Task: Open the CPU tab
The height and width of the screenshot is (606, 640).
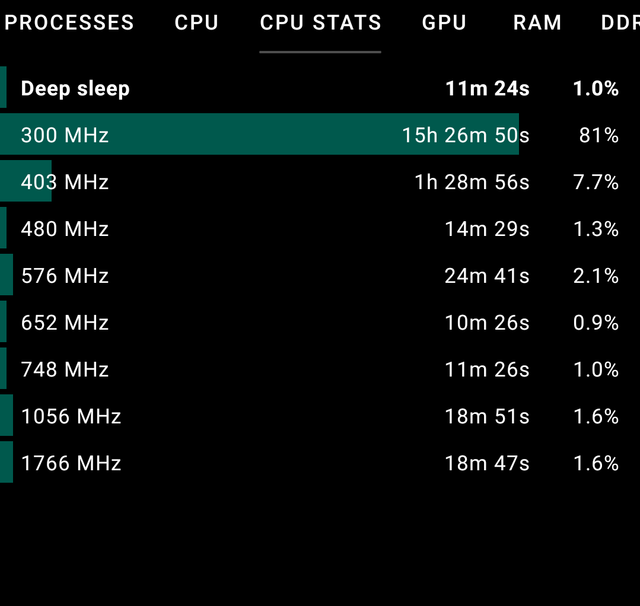Action: click(196, 22)
